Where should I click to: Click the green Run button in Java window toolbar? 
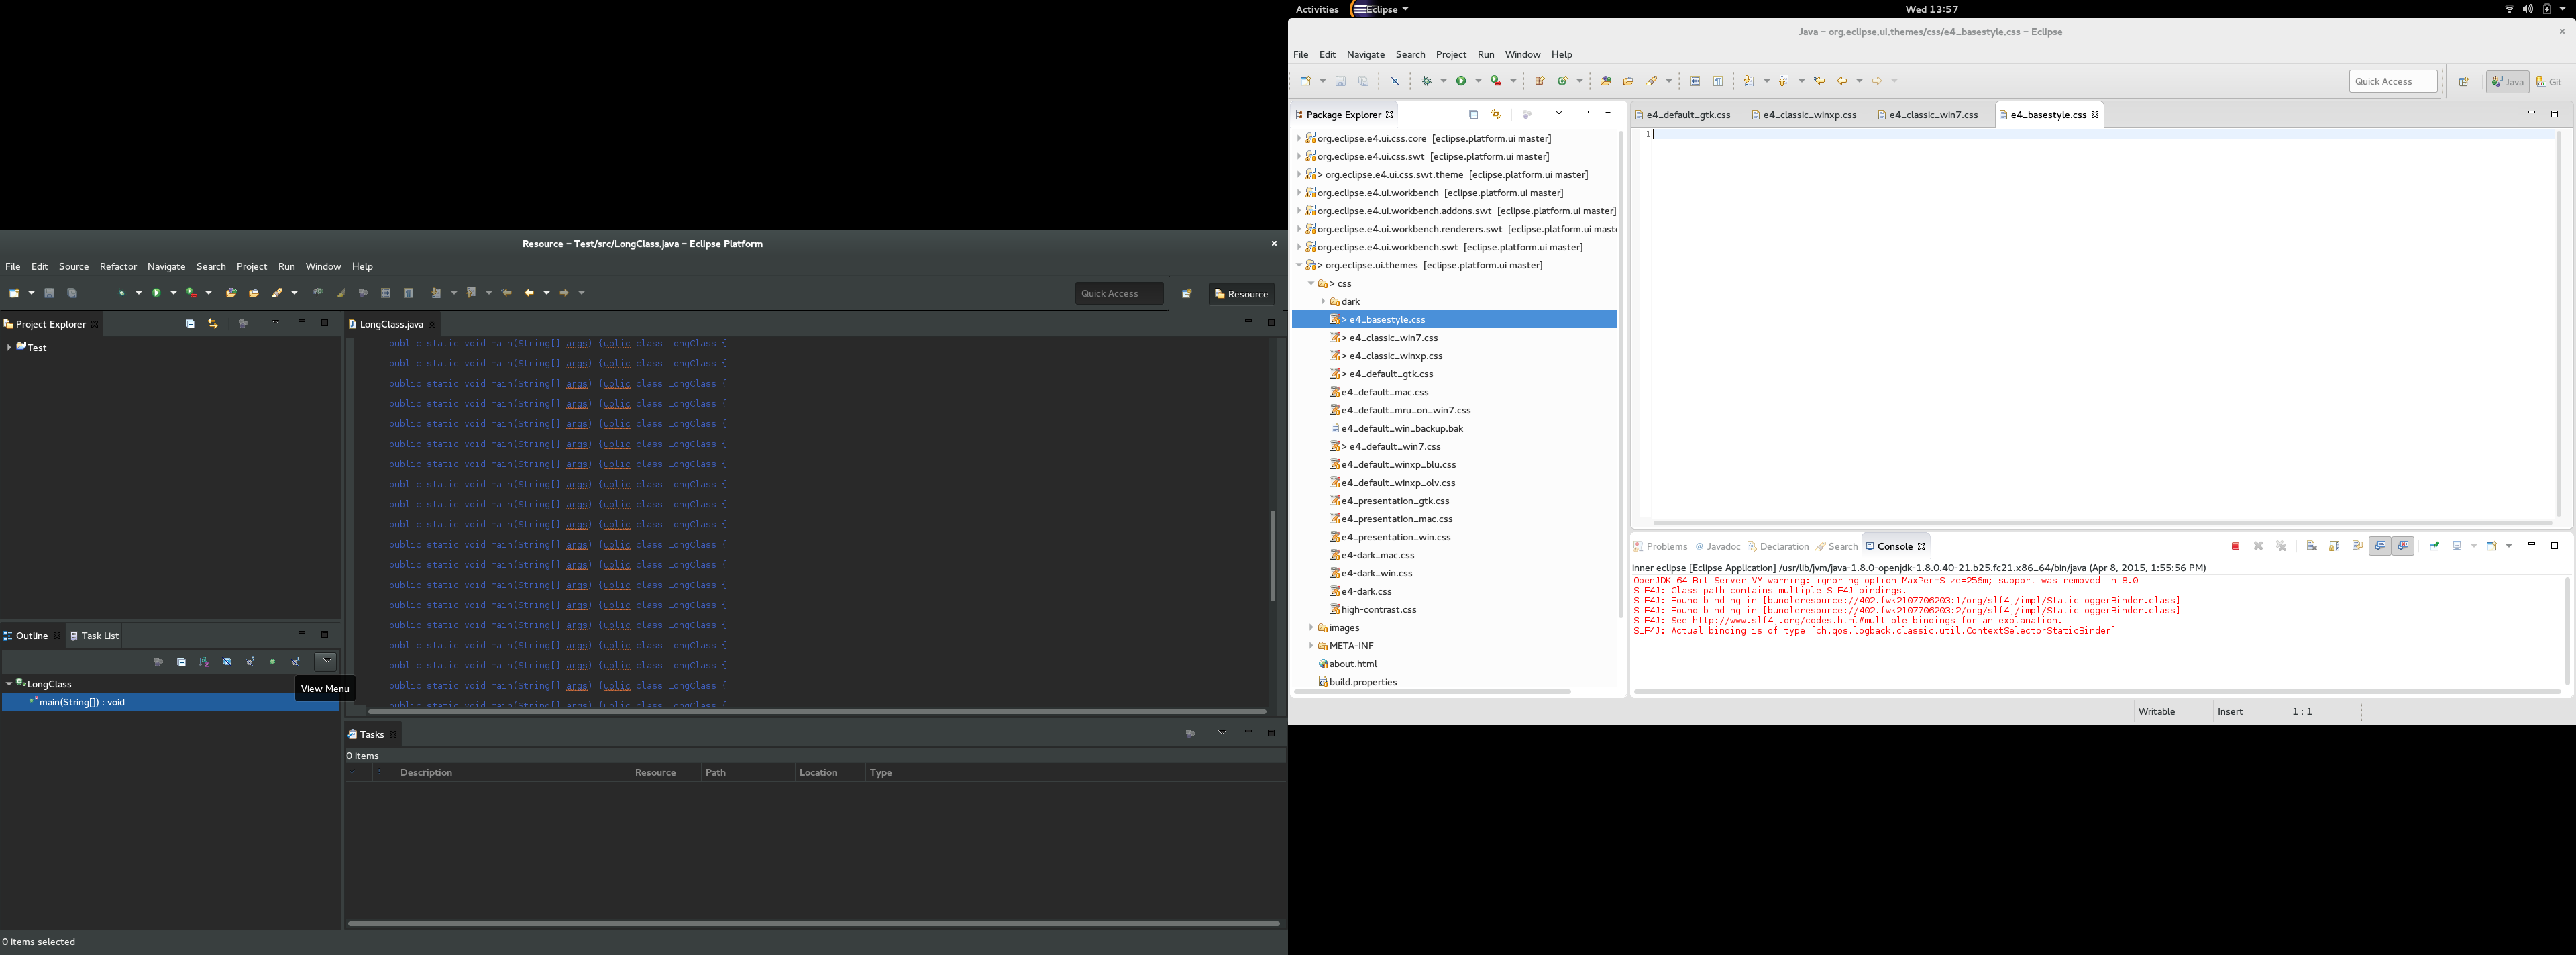point(1461,81)
